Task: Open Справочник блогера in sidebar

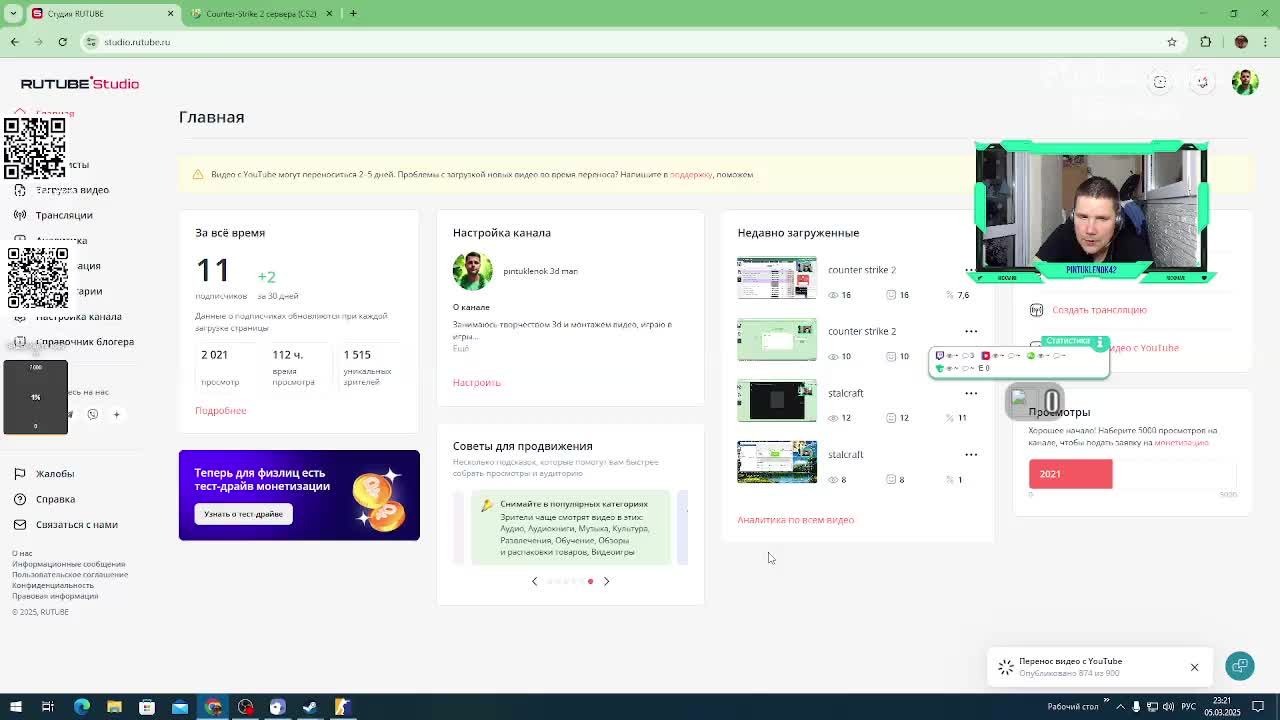Action: tap(85, 342)
